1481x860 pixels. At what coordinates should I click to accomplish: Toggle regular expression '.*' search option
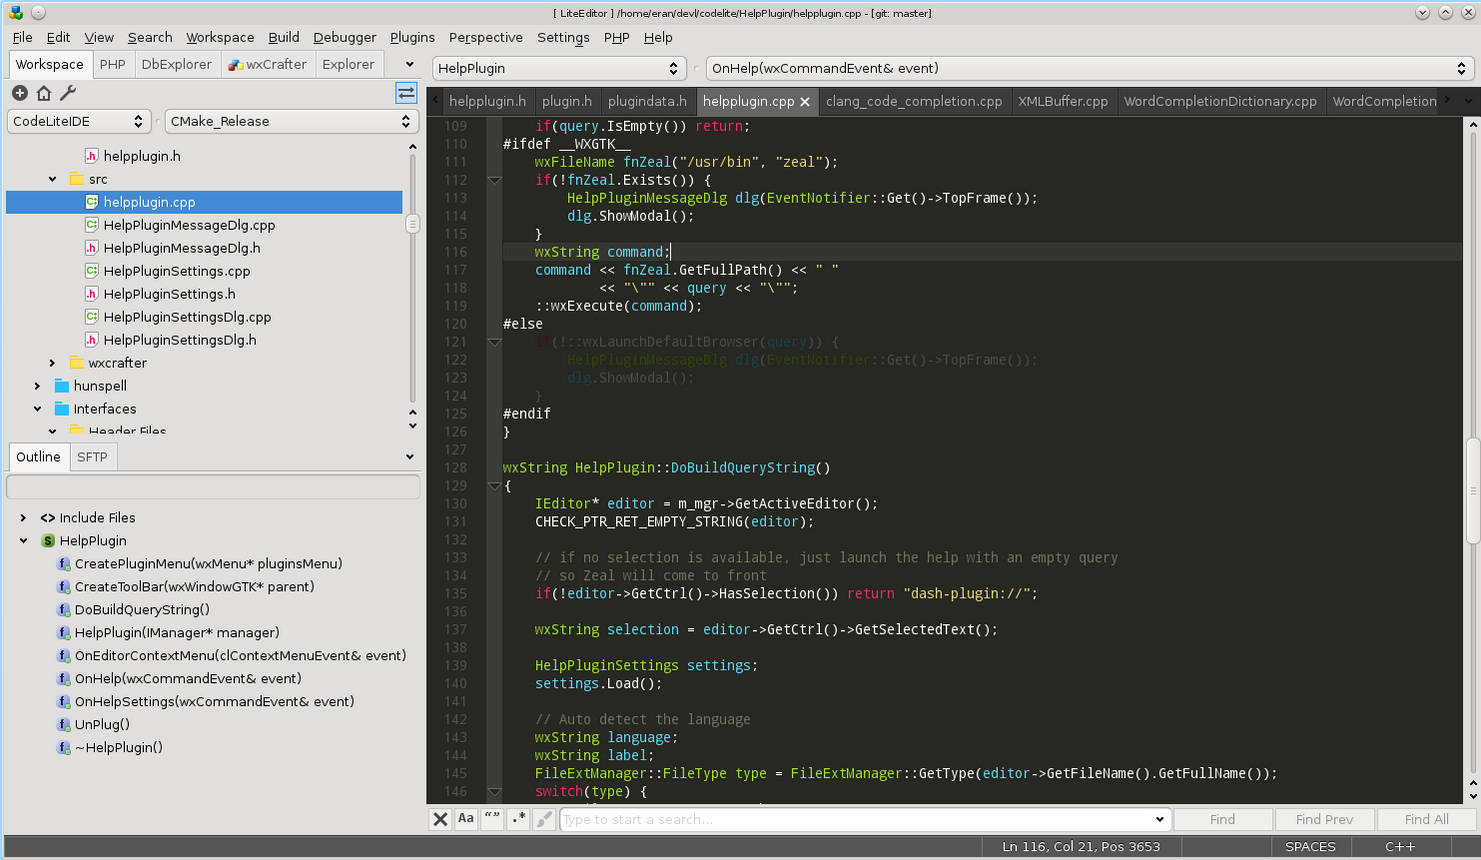click(518, 819)
